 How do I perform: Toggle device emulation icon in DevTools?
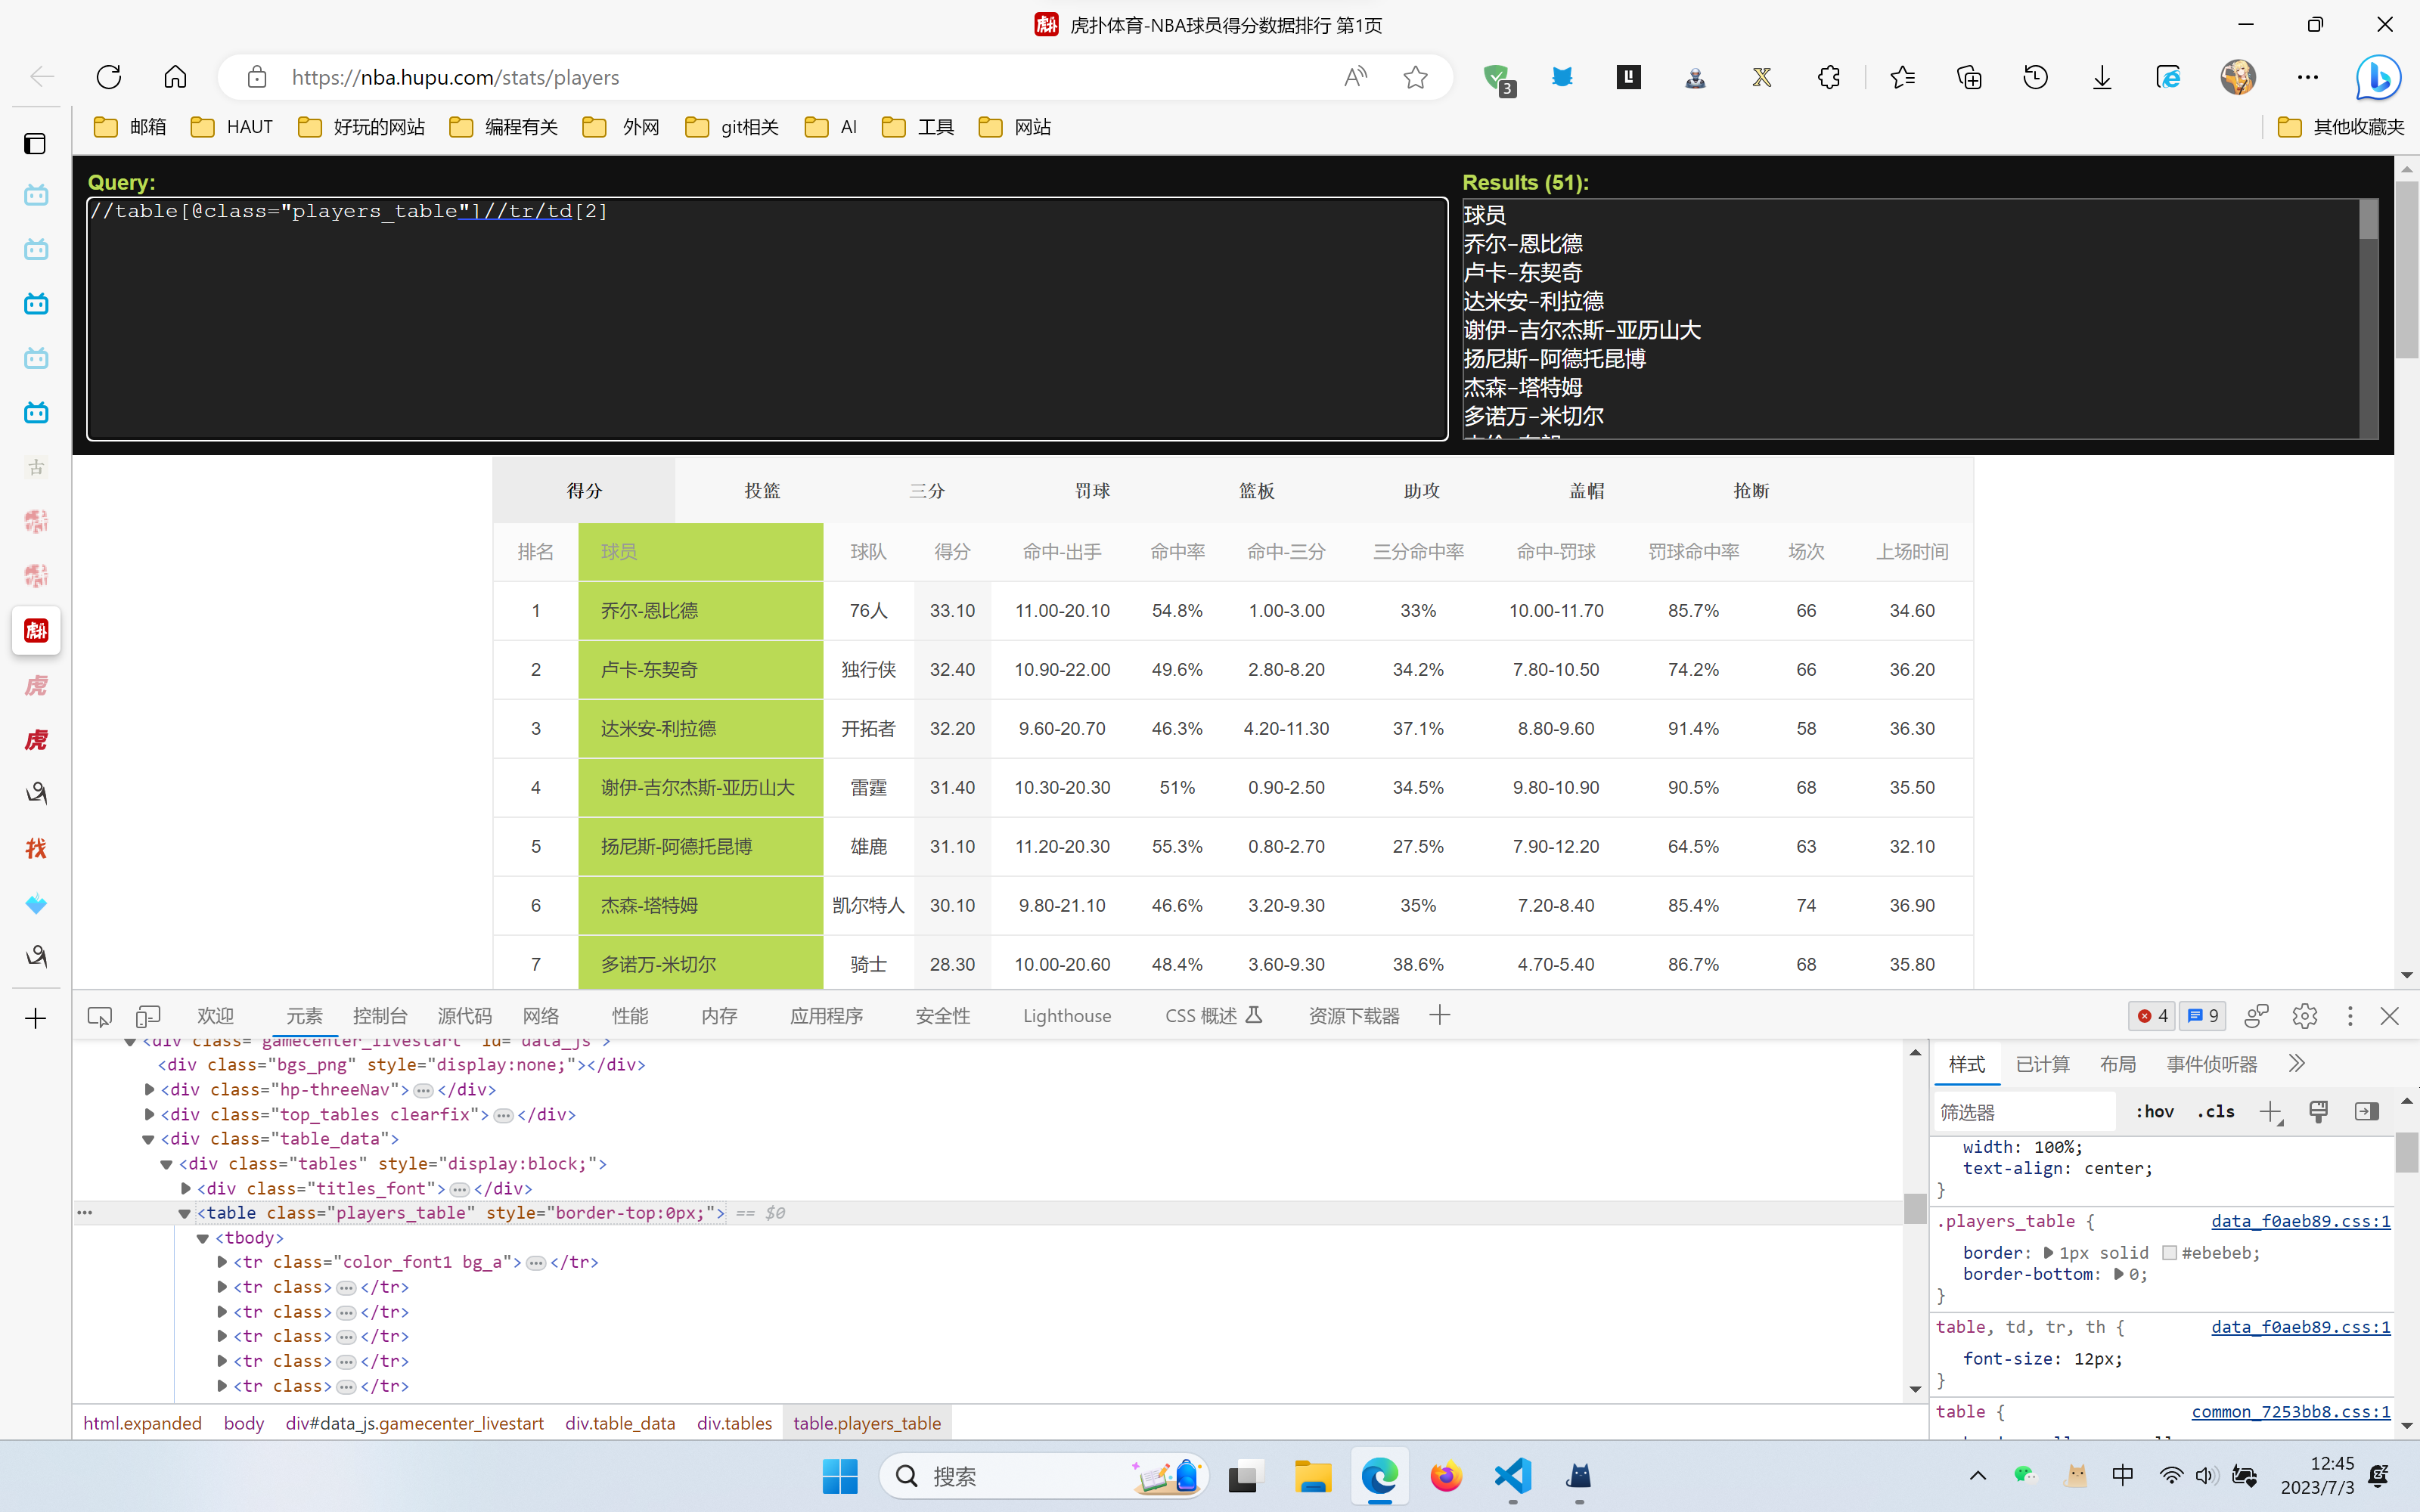tap(148, 1016)
